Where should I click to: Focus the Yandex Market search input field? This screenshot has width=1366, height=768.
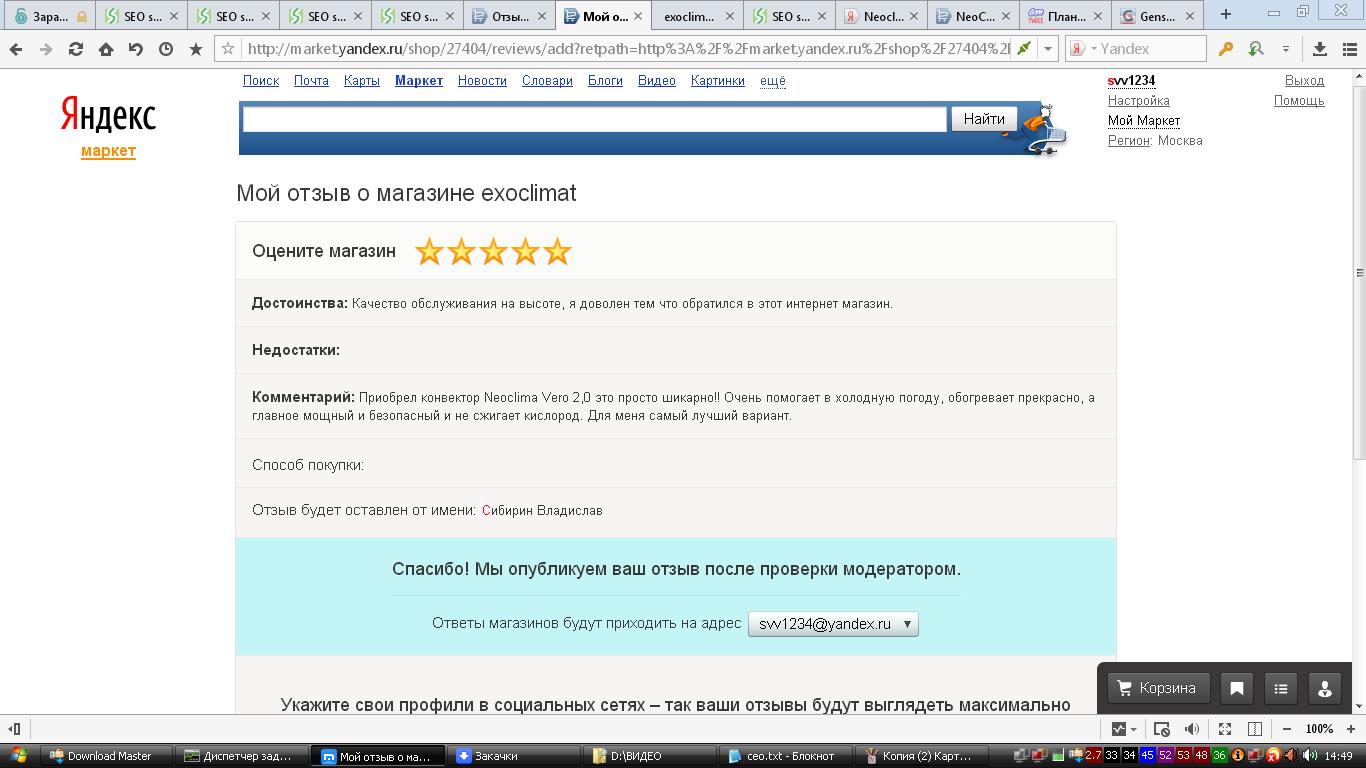[594, 119]
